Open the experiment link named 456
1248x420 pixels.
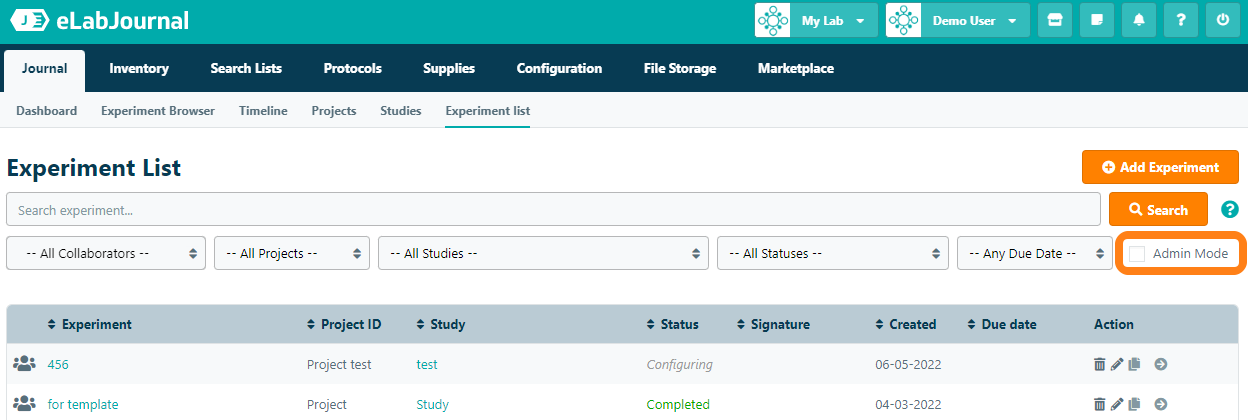[58, 365]
